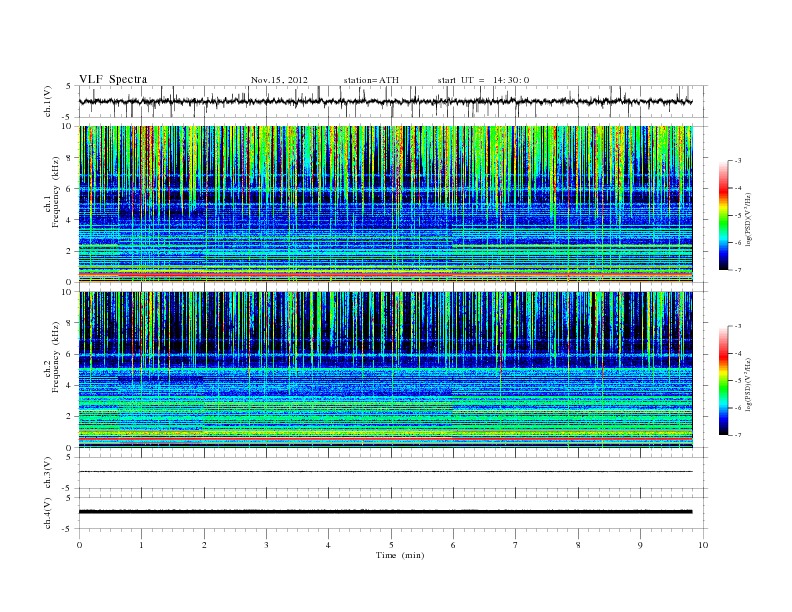Click the "ch.3(V)" vertical axis label
792x612 pixels.
click(48, 473)
